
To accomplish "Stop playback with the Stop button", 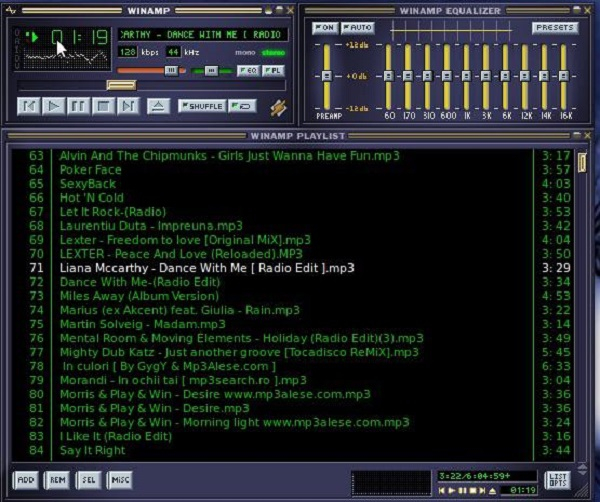I will pos(103,105).
